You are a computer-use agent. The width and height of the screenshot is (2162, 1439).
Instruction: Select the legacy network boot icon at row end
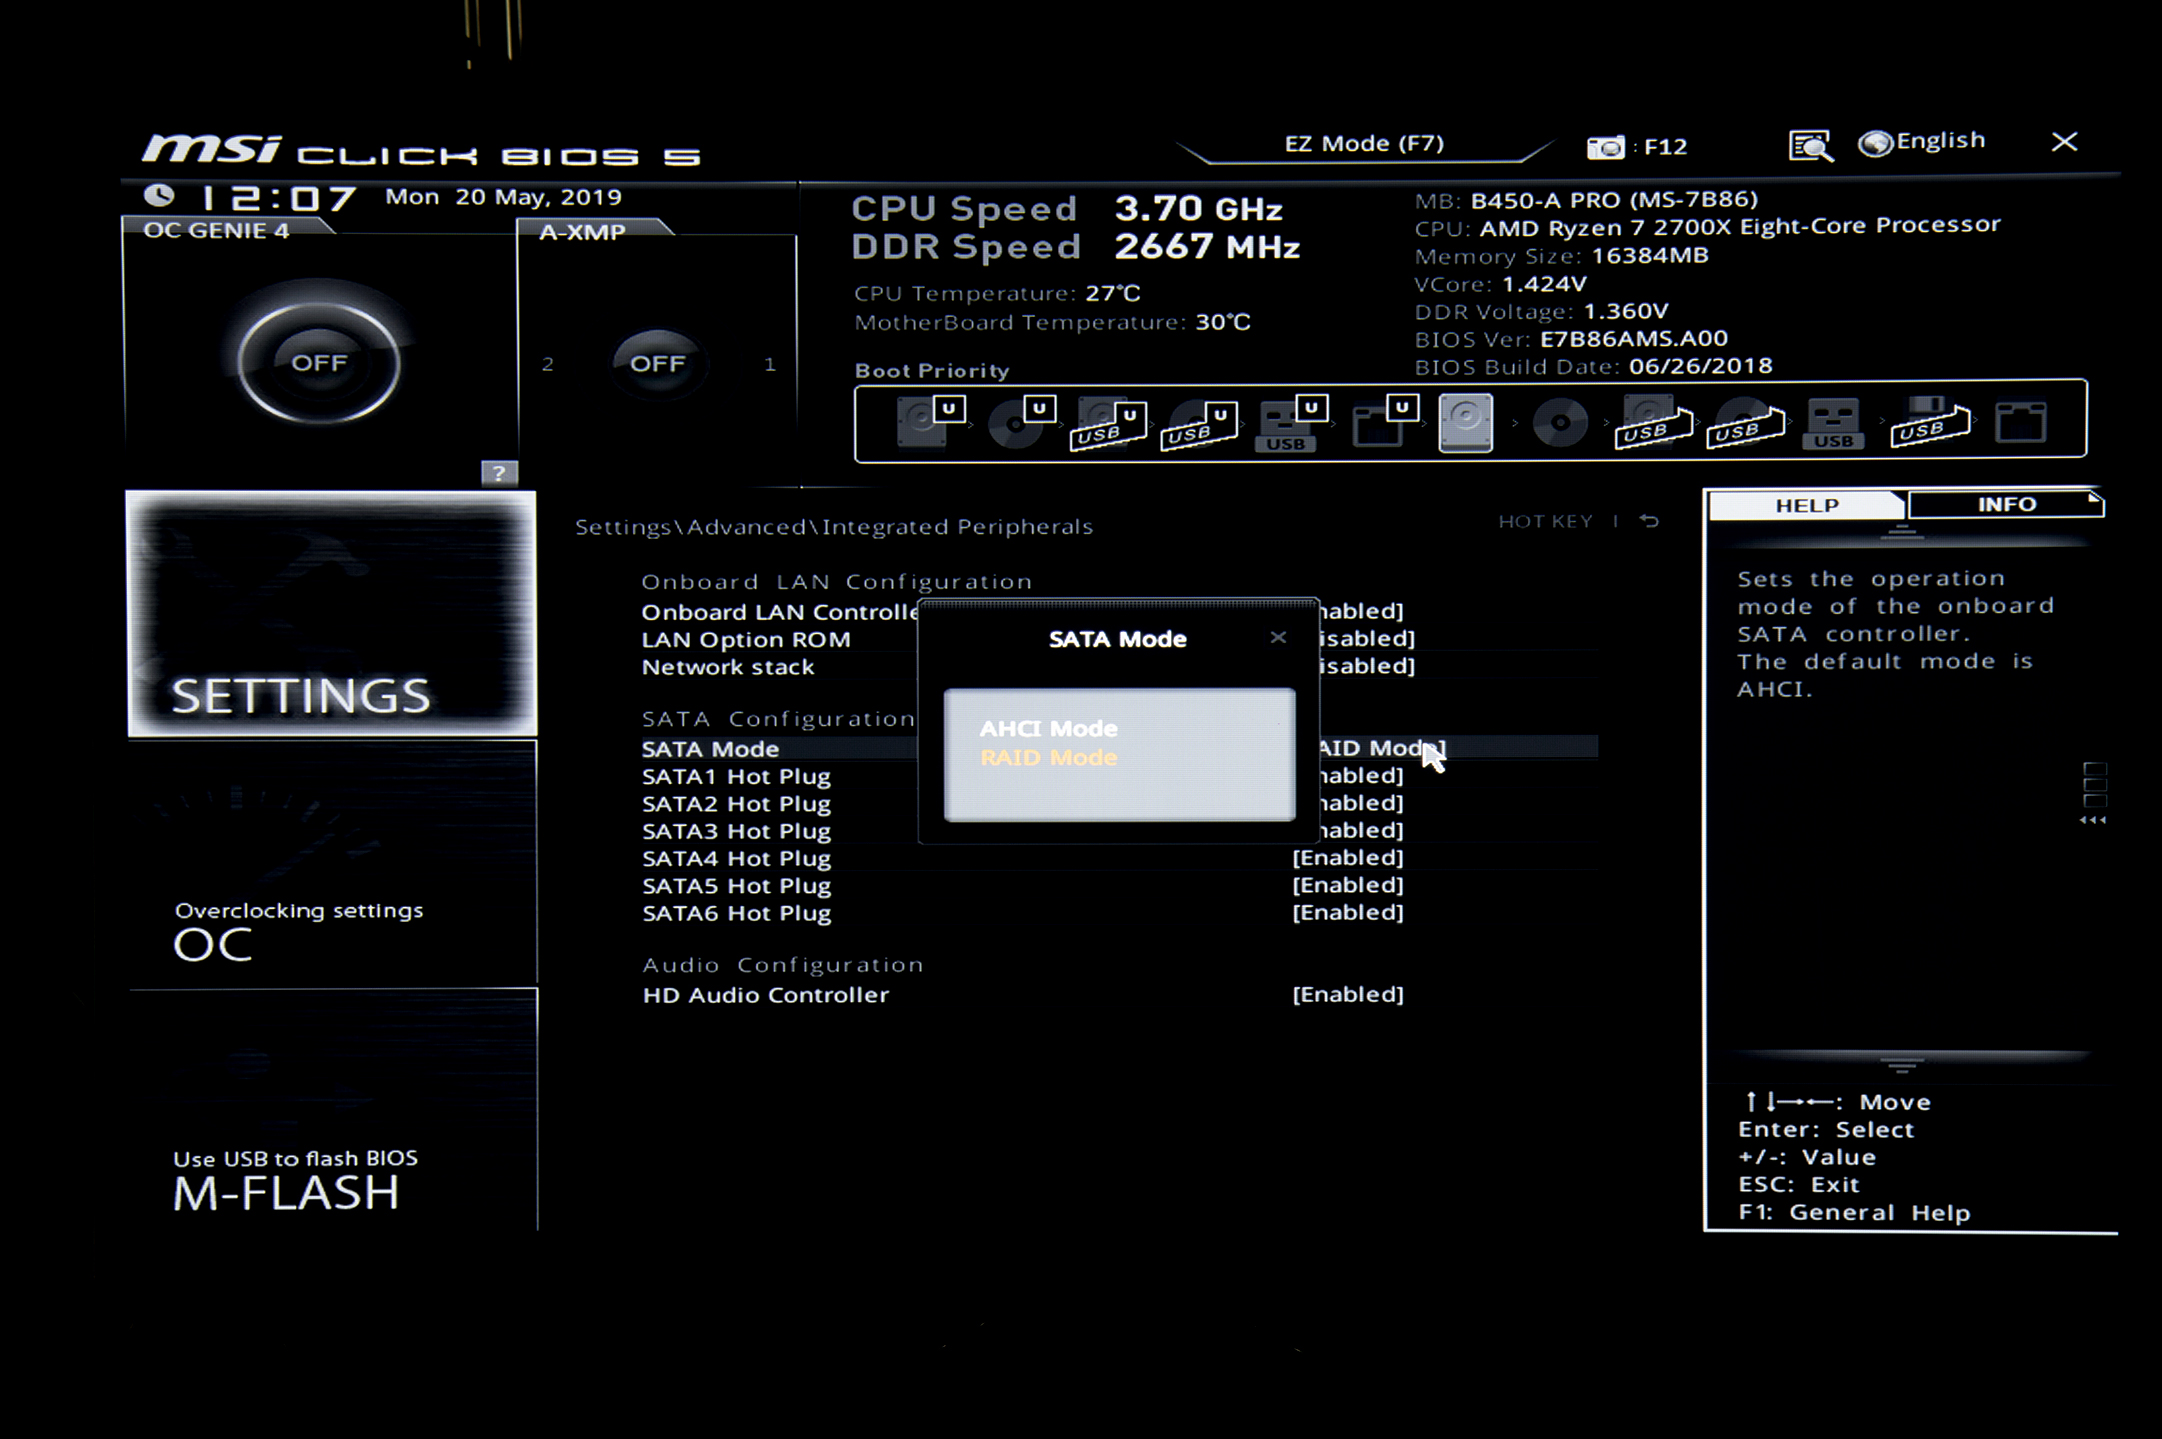pos(2021,422)
